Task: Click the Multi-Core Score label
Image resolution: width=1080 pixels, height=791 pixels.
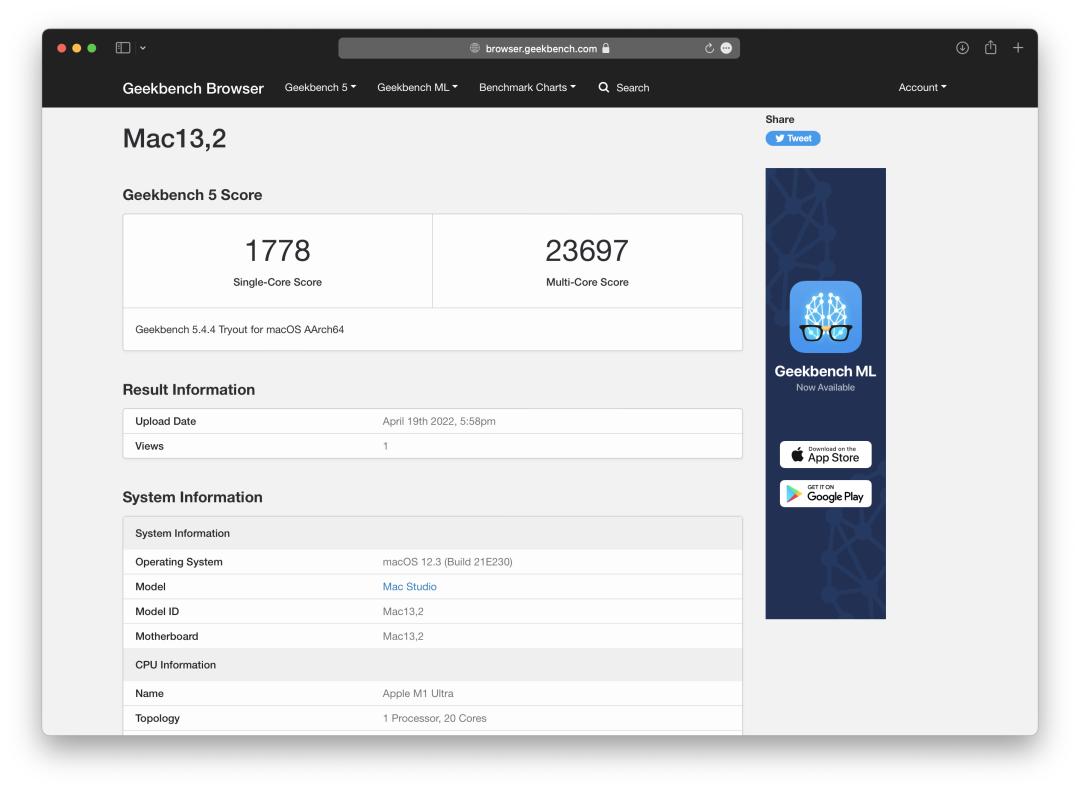Action: (588, 282)
